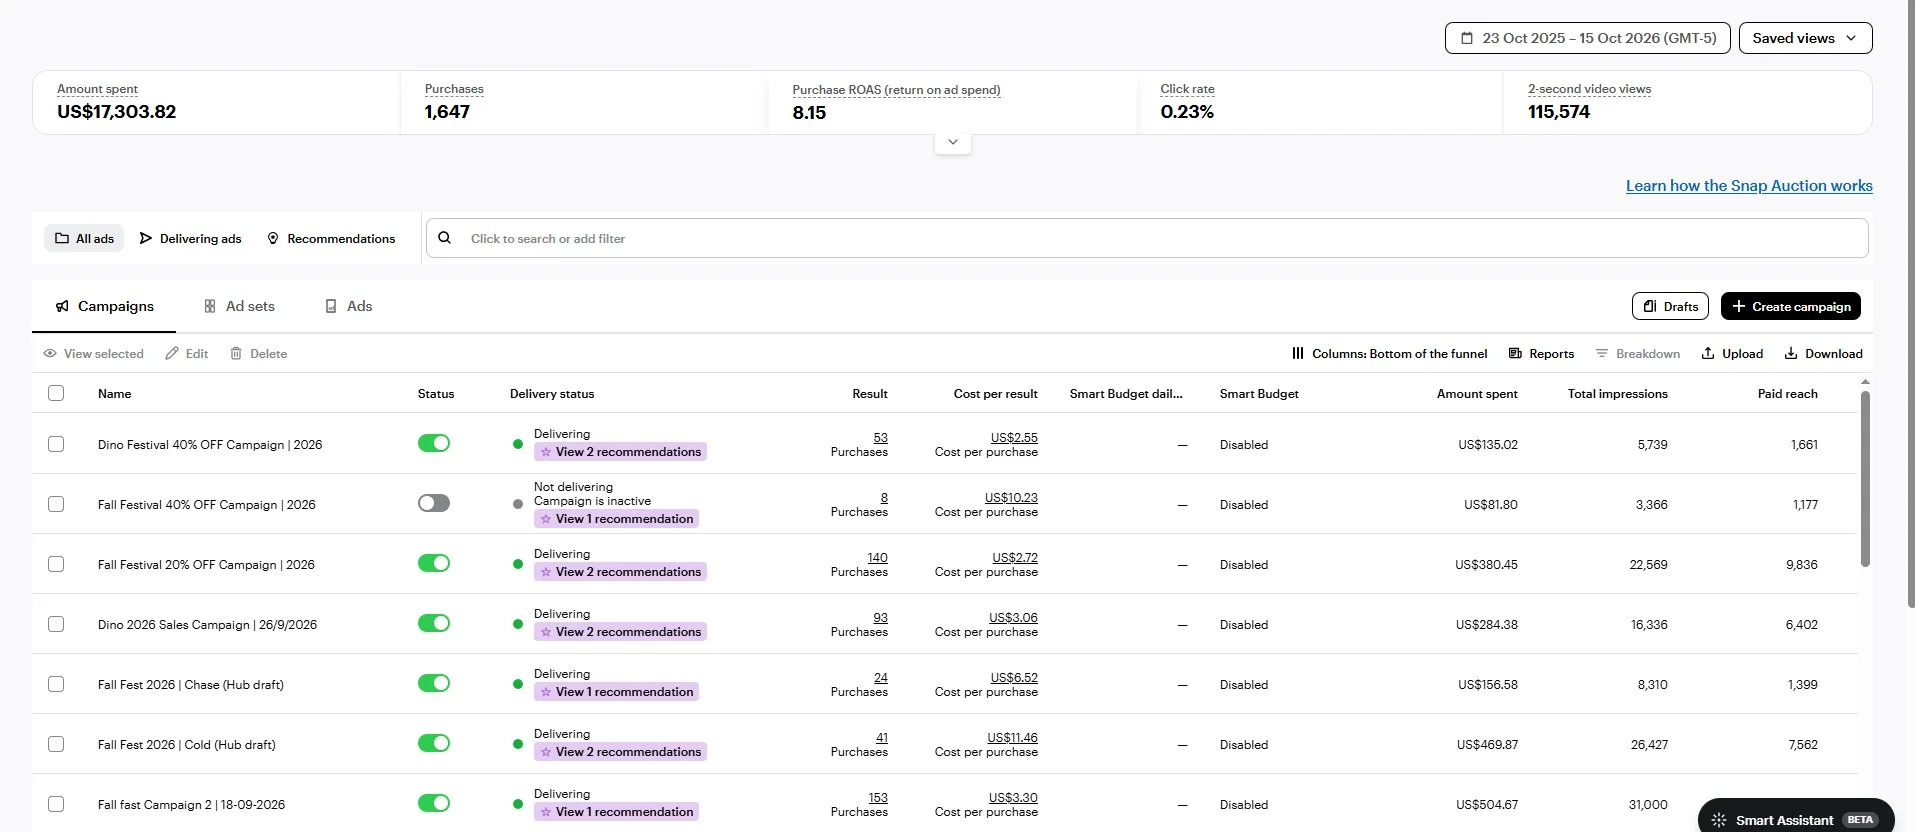
Task: Open Columns: Bottom of the funnel selector
Action: 1389,353
